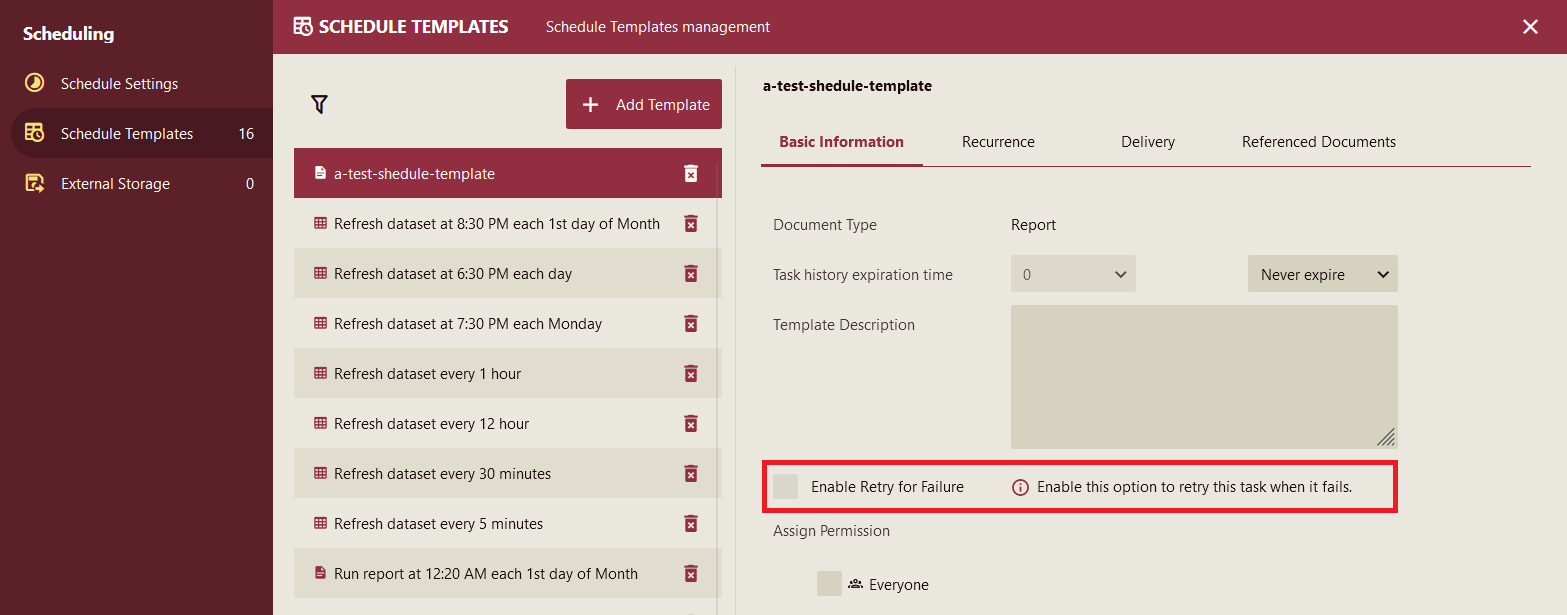Enable Retry for Failure checkbox
Image resolution: width=1567 pixels, height=615 pixels.
click(786, 487)
